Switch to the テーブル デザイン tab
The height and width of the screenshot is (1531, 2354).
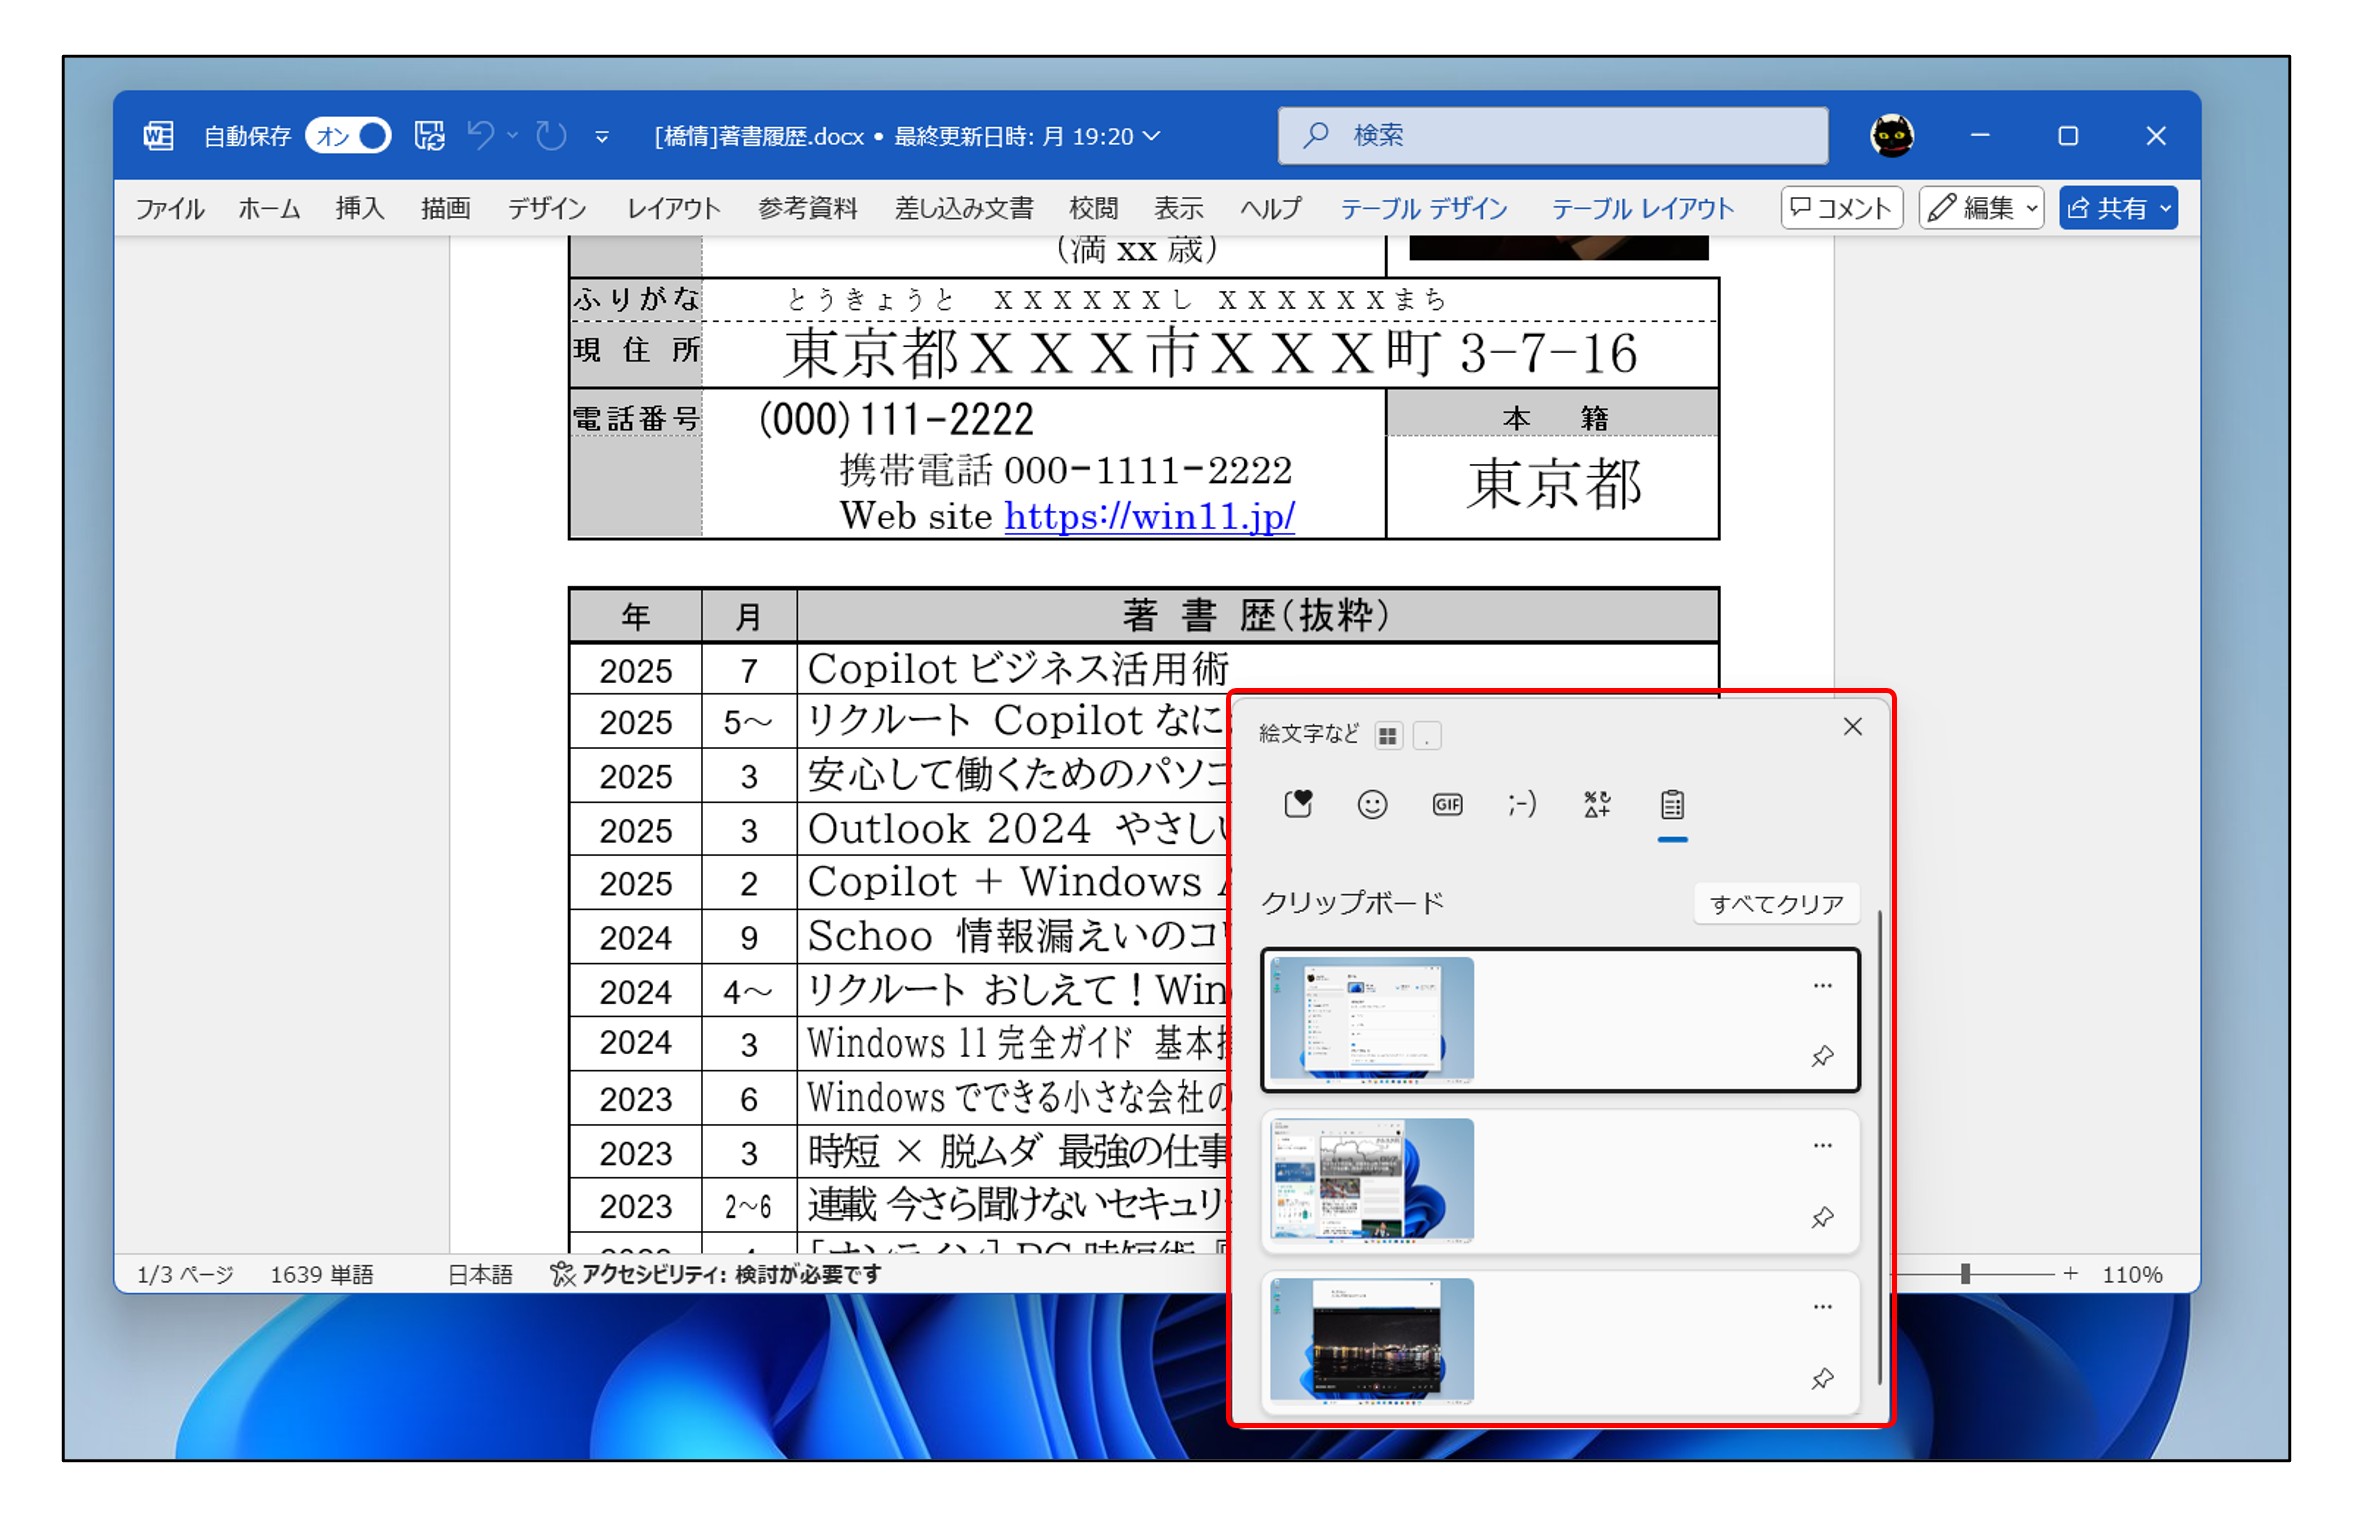point(1423,208)
